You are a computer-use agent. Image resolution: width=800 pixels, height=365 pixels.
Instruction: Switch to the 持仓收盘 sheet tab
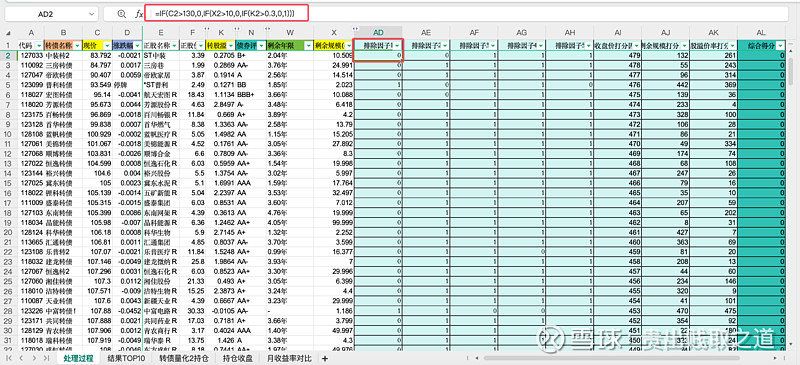coord(238,358)
